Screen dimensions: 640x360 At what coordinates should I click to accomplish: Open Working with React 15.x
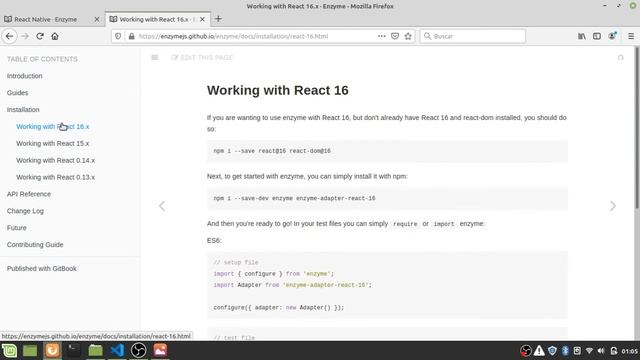pos(53,143)
